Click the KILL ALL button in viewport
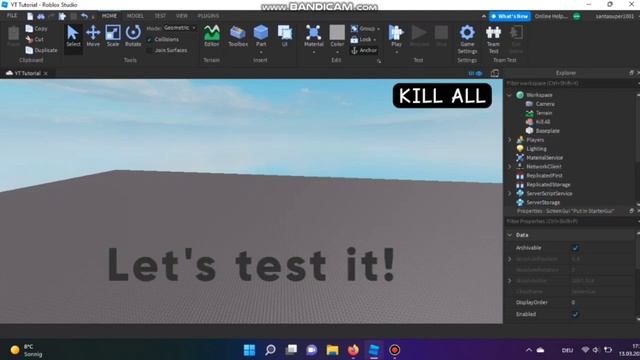 (x=442, y=96)
